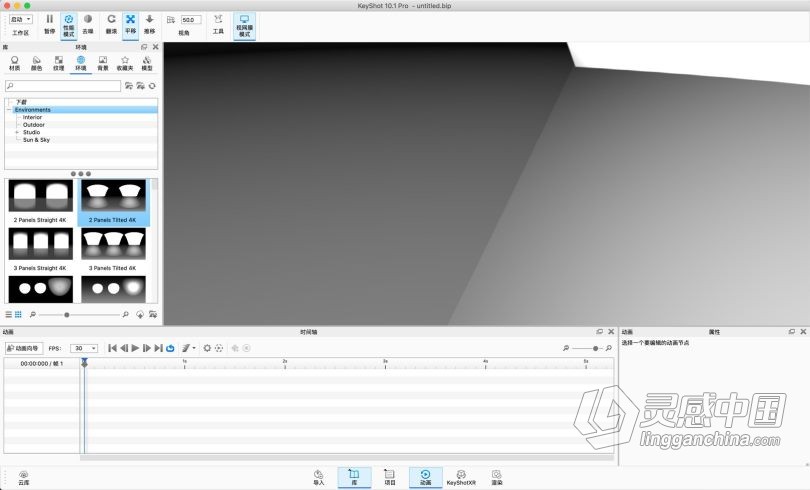Click the add folder icon beside search
The height and width of the screenshot is (490, 810).
click(x=129, y=86)
